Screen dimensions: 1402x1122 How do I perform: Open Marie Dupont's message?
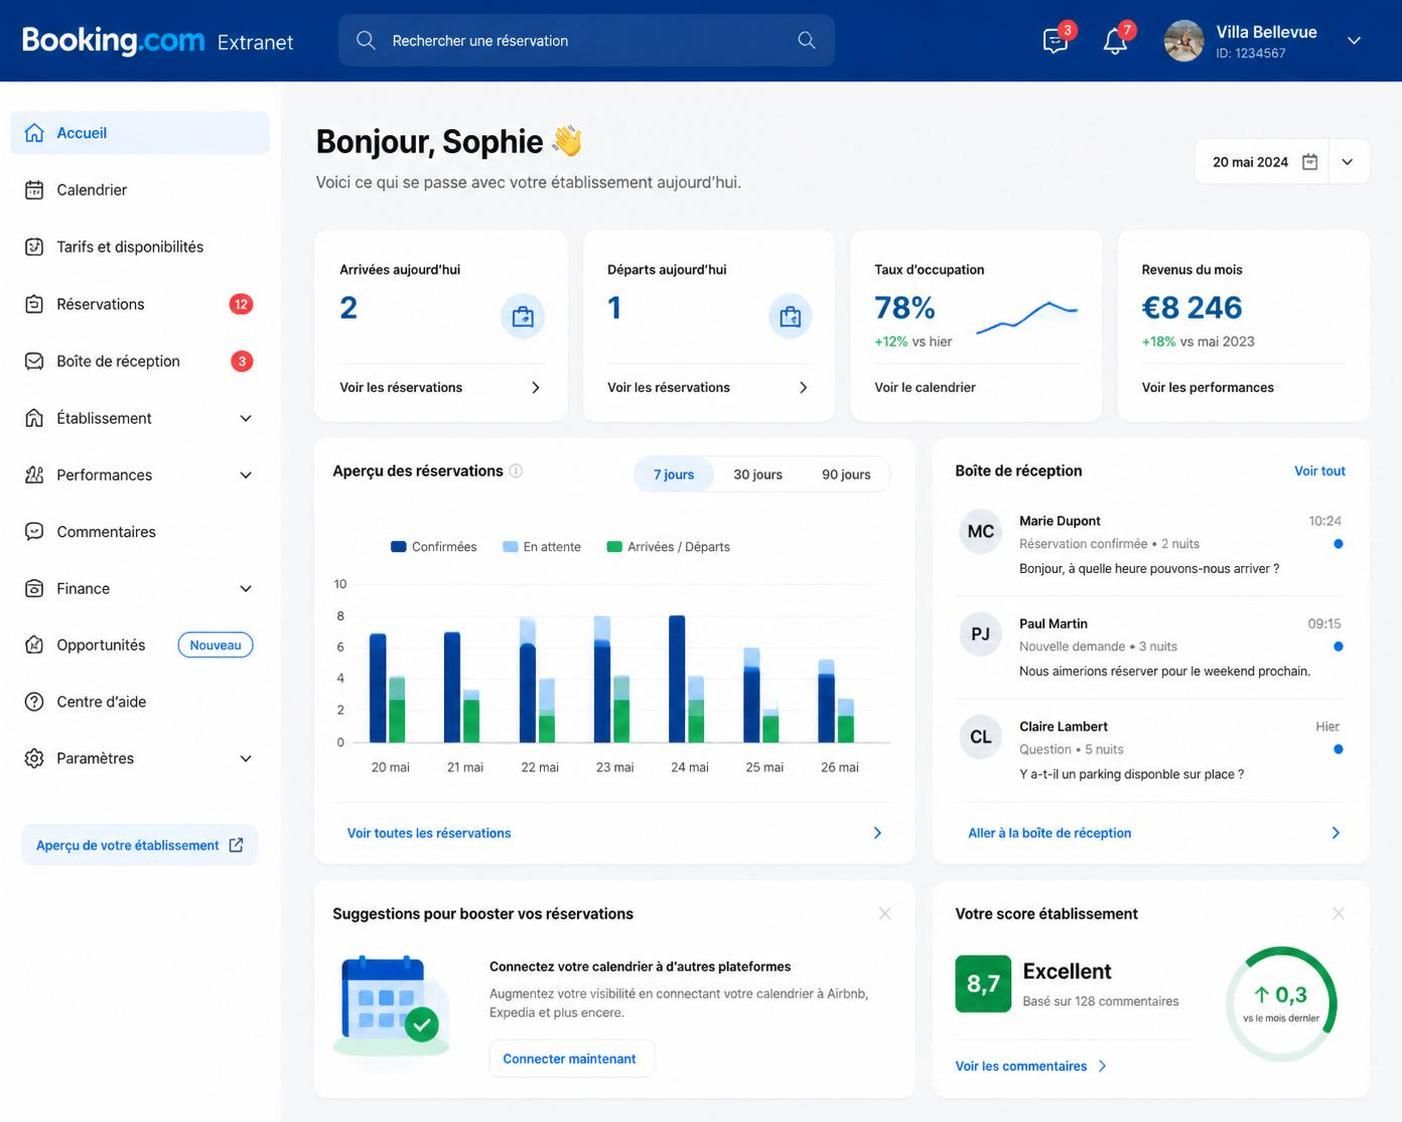pos(1150,545)
